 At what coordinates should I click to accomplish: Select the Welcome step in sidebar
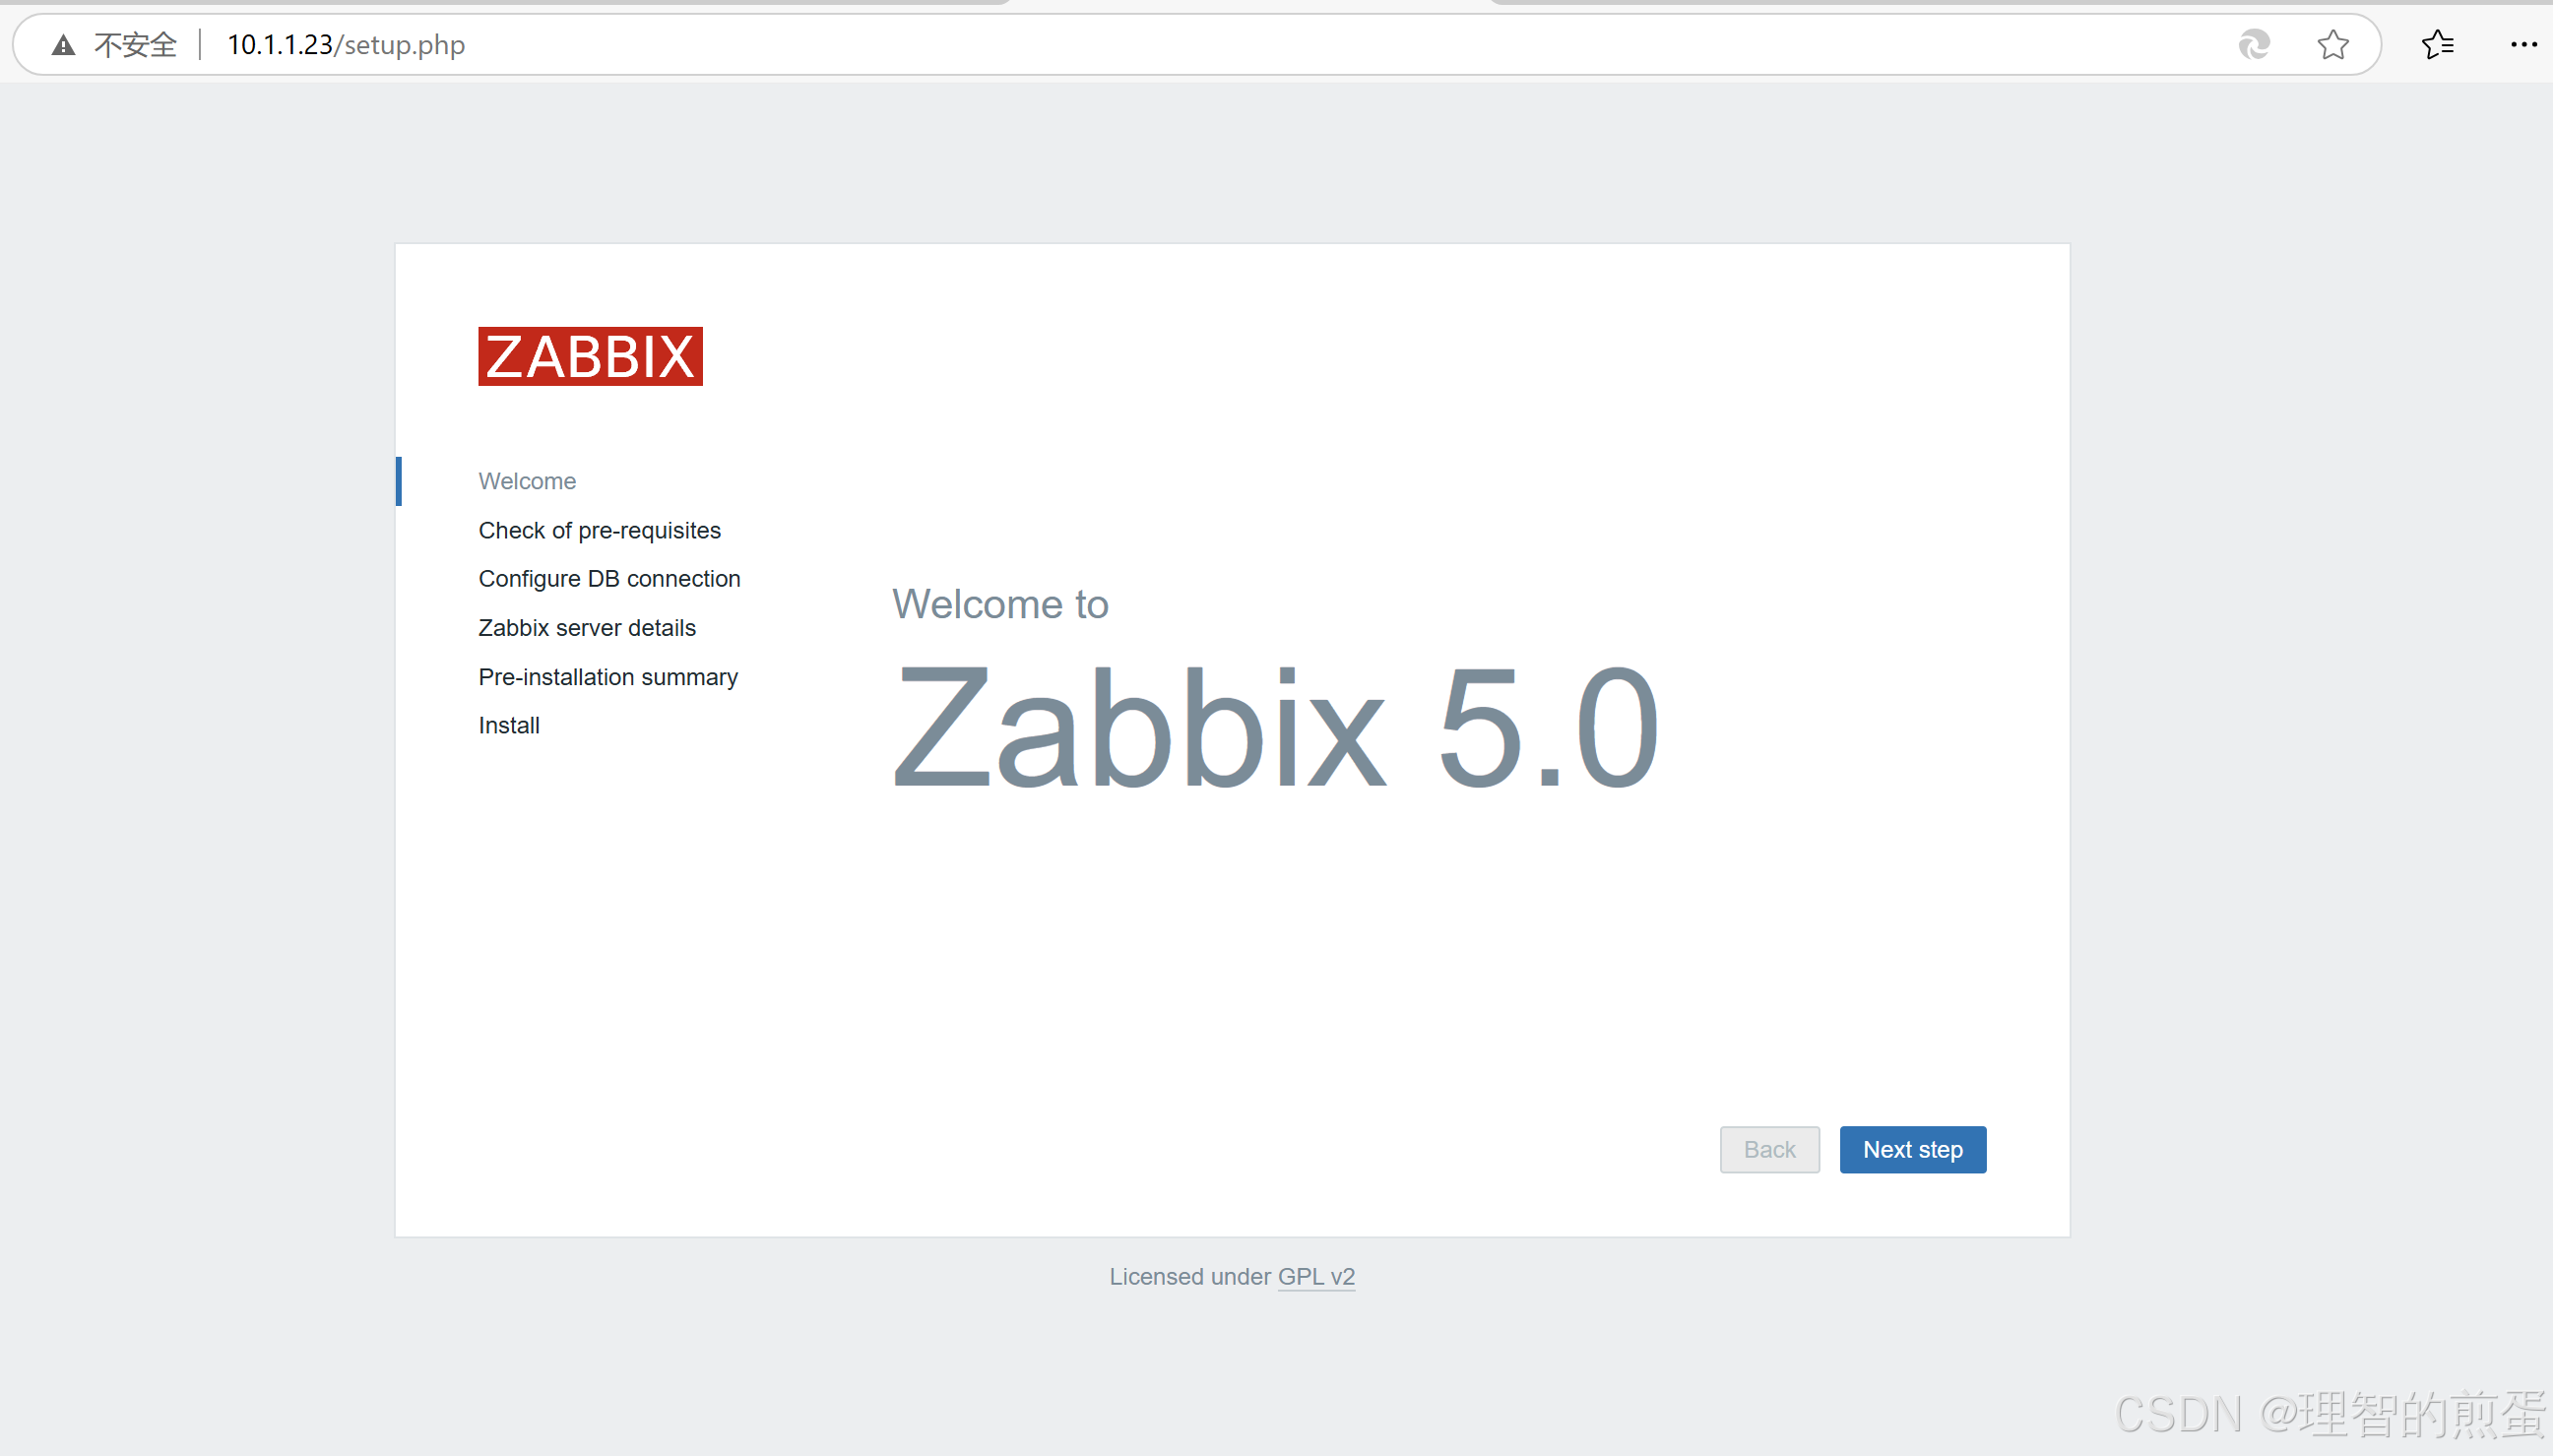coord(527,481)
